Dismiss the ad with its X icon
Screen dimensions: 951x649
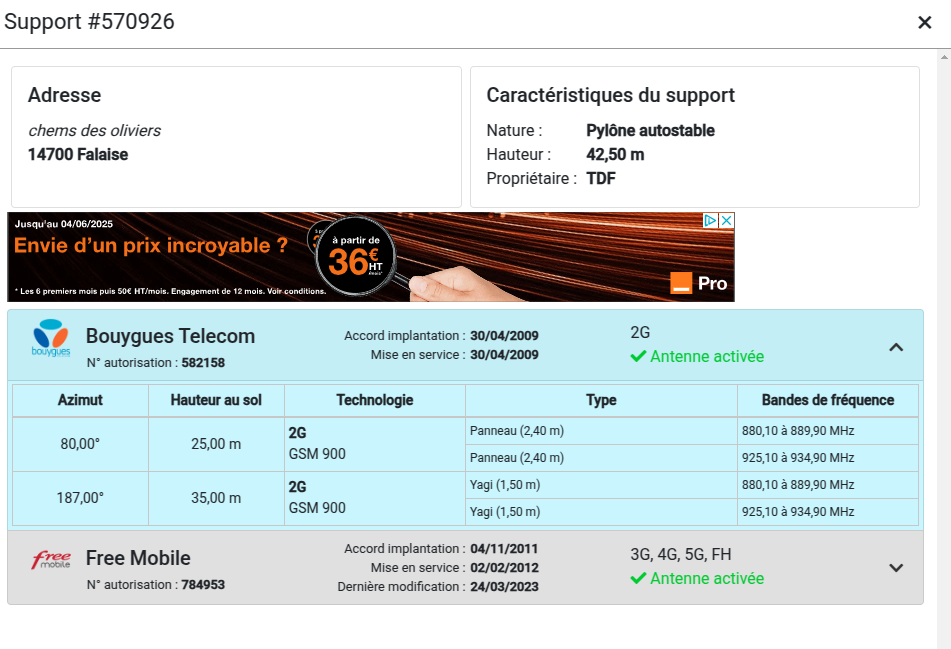click(x=726, y=221)
